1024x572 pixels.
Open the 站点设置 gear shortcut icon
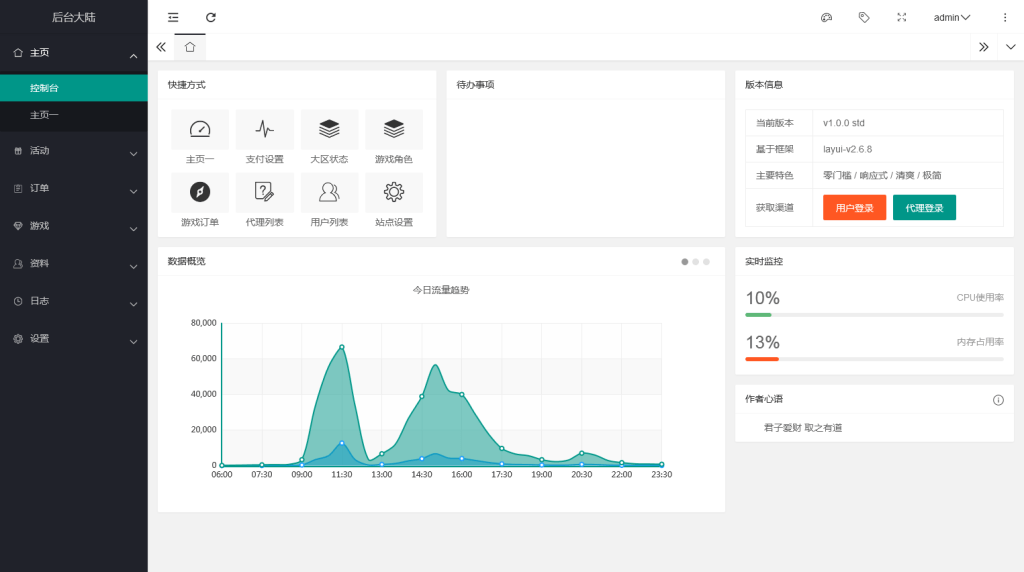pos(394,192)
